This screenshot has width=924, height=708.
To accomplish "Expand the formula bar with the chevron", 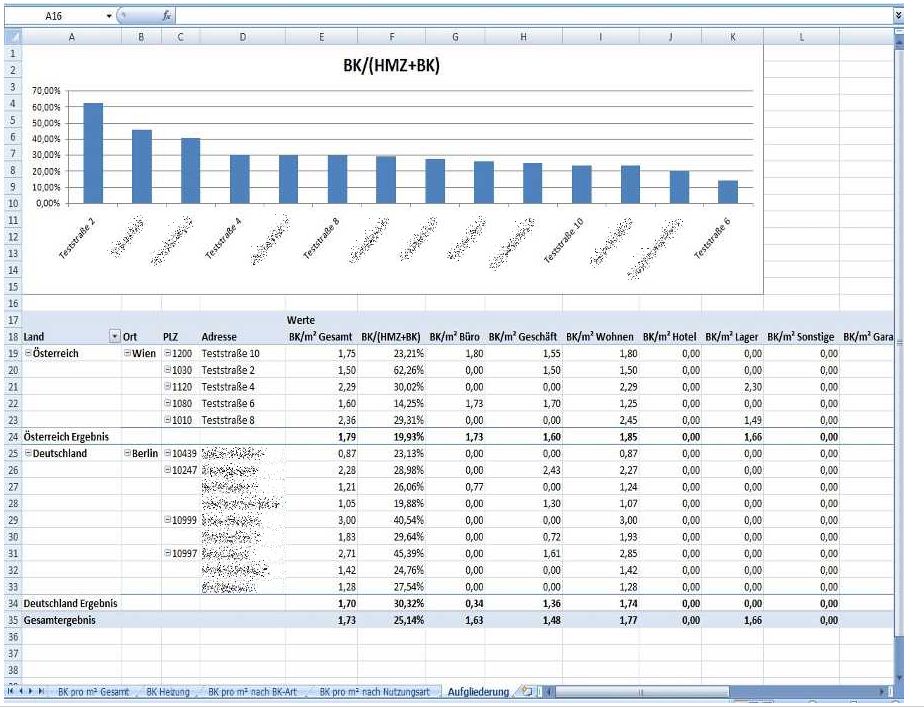I will (899, 15).
